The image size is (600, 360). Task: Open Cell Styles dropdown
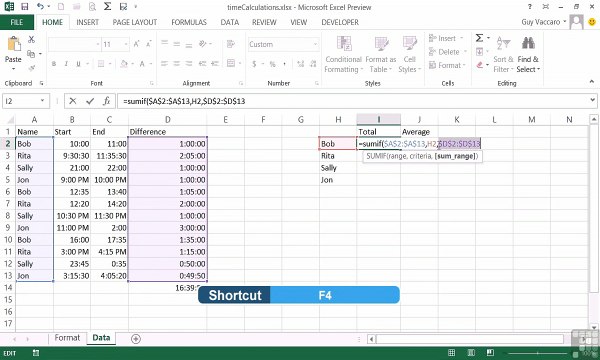point(409,54)
